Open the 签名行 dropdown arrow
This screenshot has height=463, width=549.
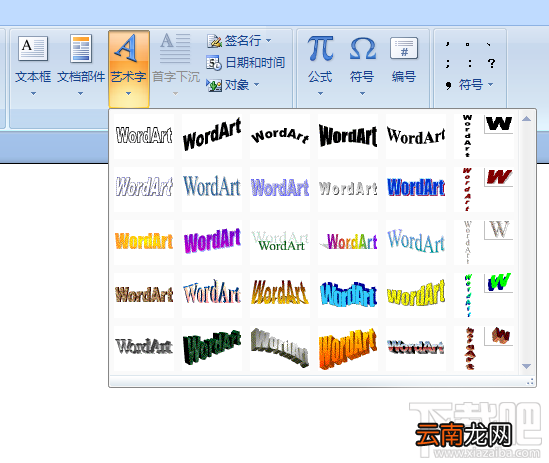click(x=269, y=41)
